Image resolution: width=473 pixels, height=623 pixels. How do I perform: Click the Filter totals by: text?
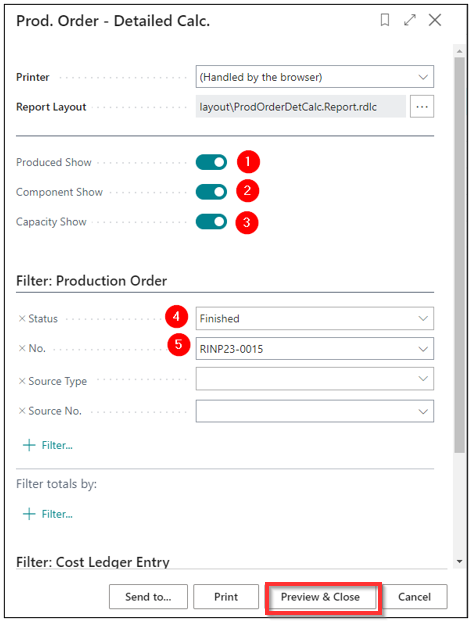[x=56, y=484]
